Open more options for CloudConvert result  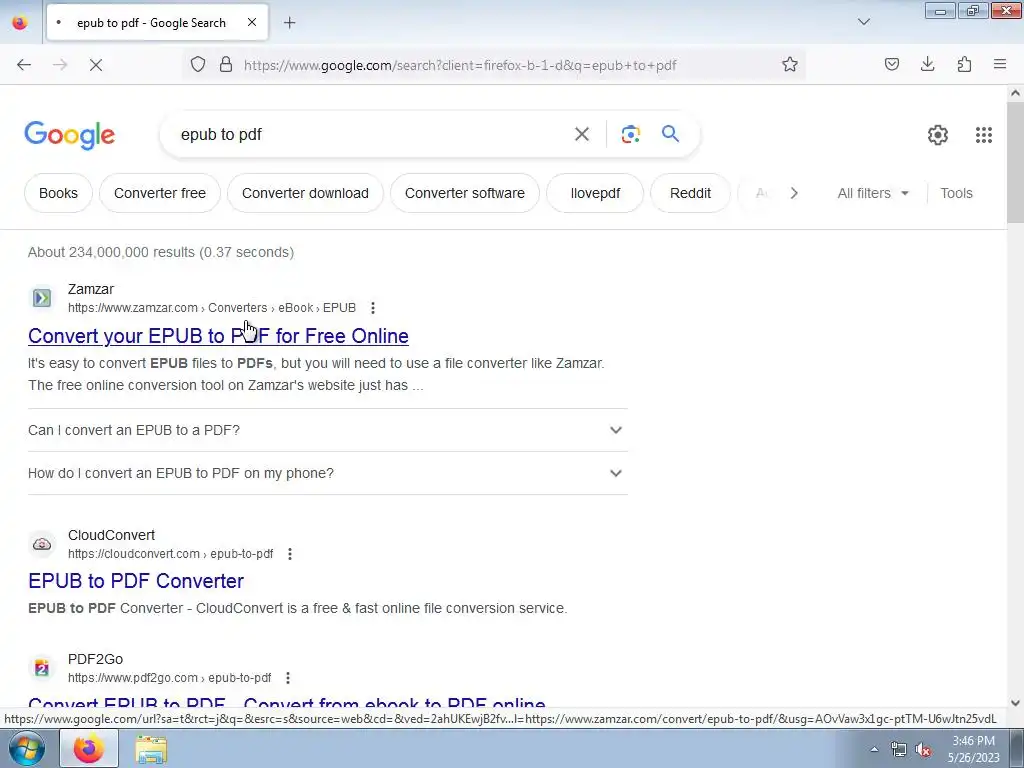(290, 554)
